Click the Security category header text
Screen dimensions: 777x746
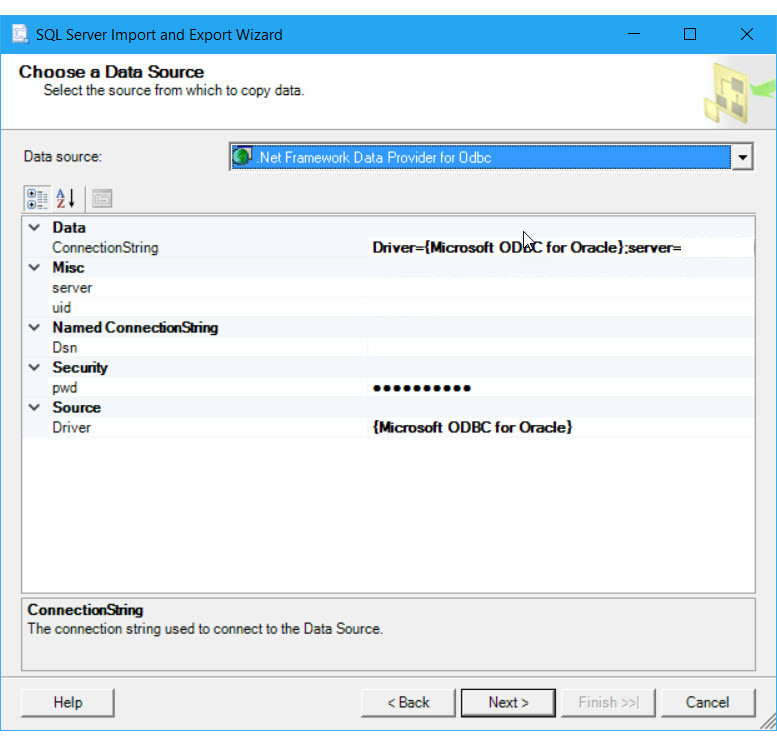(80, 367)
